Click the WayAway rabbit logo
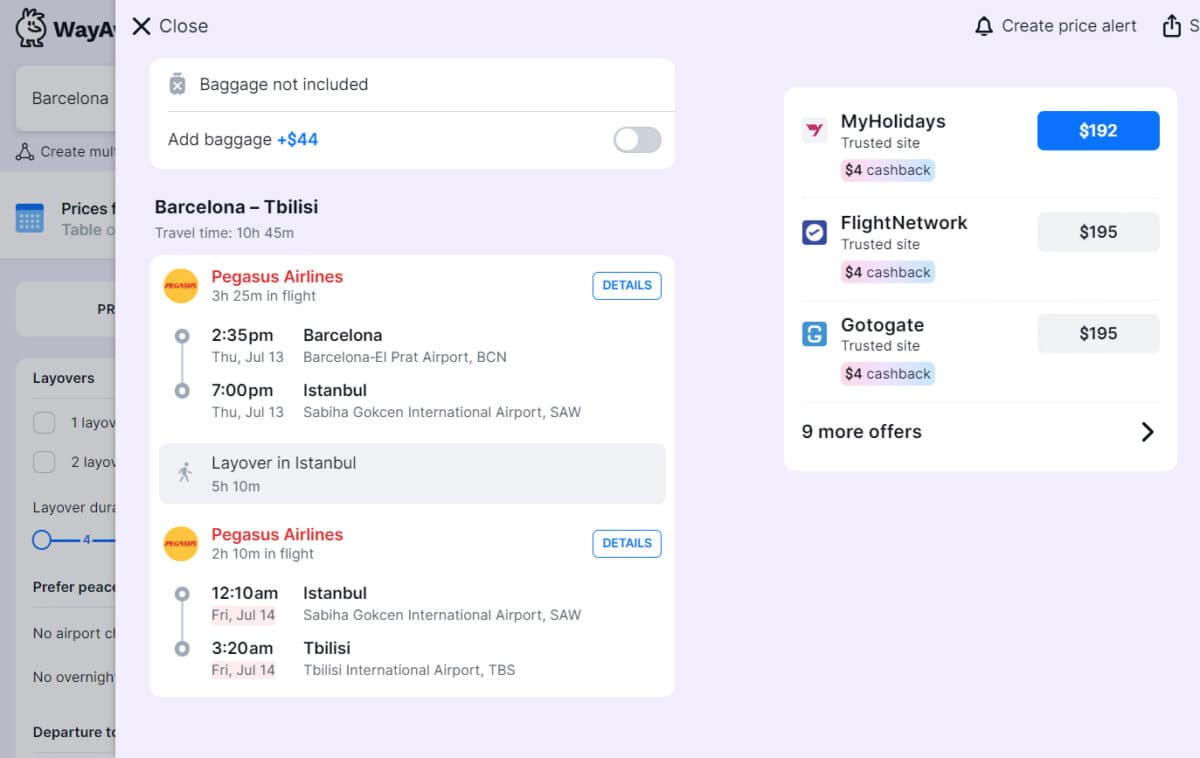Screen dimensions: 1200x758 tap(30, 29)
